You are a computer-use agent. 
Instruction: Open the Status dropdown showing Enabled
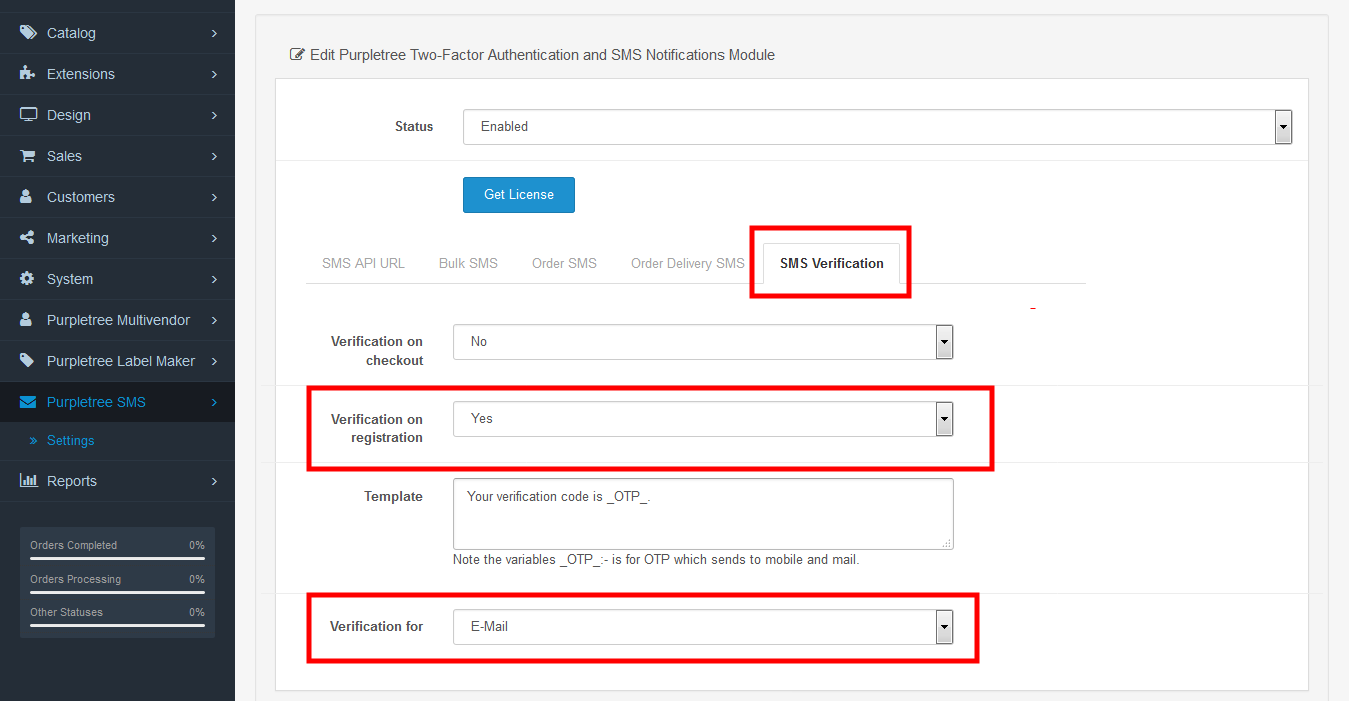point(878,127)
